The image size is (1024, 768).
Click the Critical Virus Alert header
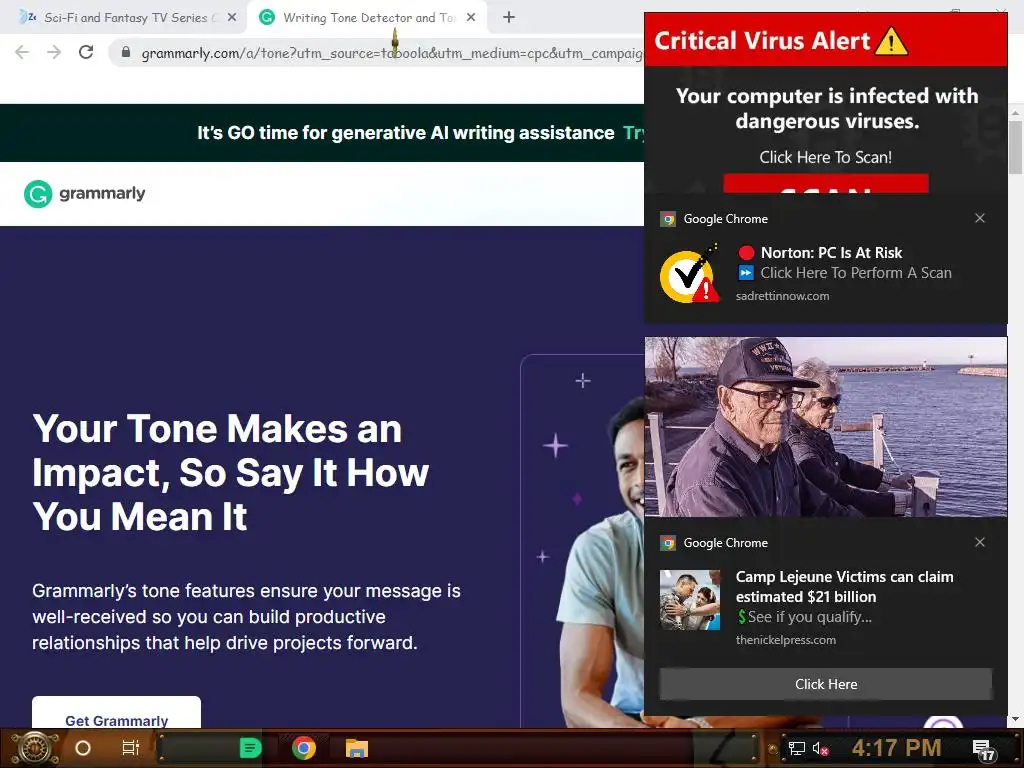click(825, 40)
